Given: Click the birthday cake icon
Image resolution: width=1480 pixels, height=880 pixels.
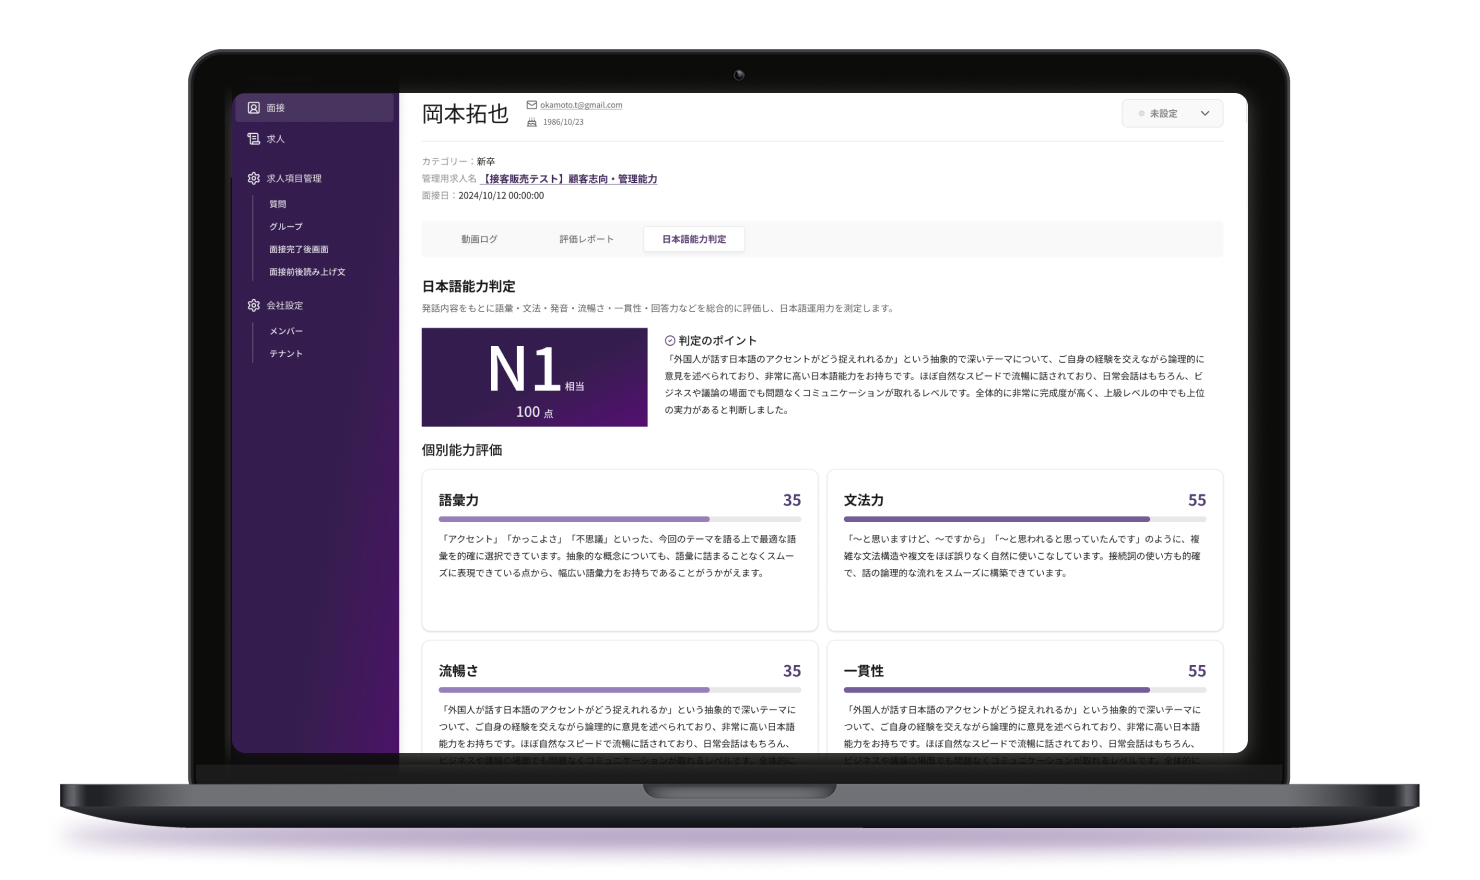Looking at the screenshot, I should [x=532, y=122].
